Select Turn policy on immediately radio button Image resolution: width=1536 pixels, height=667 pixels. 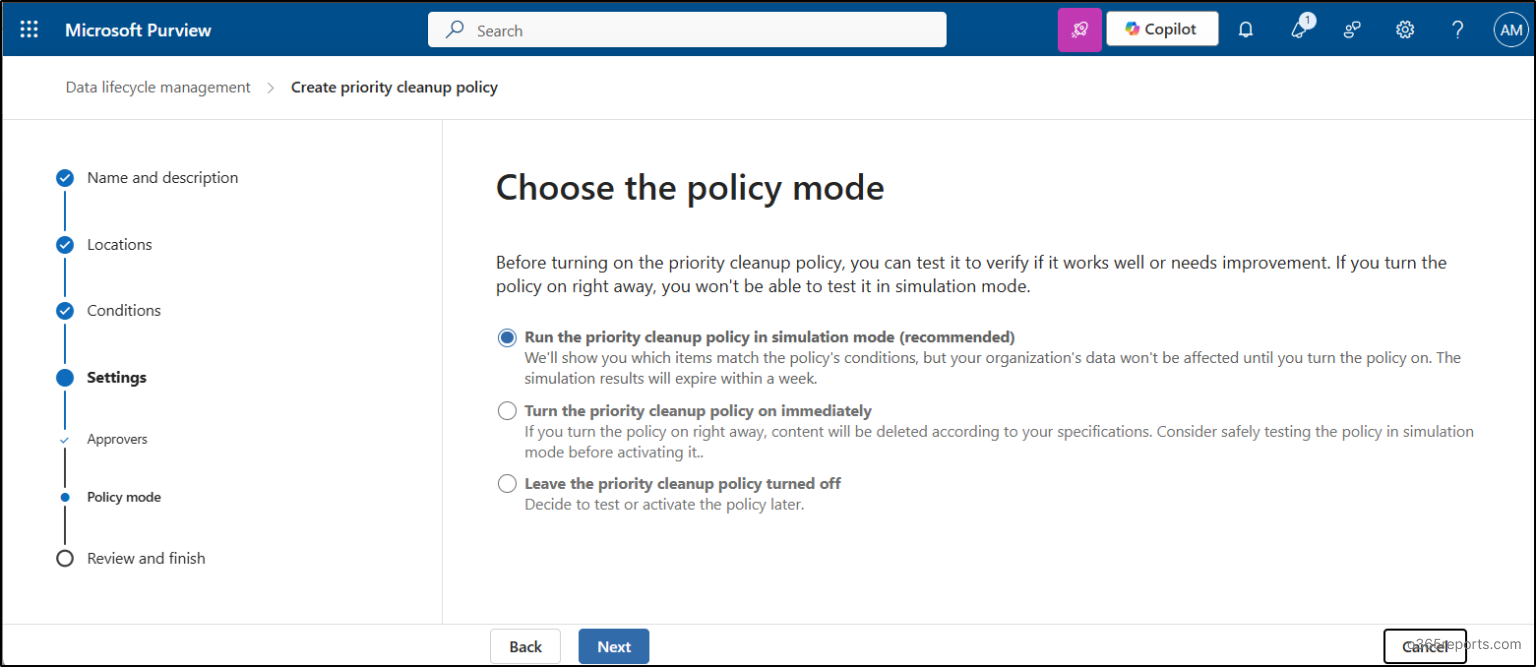(507, 411)
